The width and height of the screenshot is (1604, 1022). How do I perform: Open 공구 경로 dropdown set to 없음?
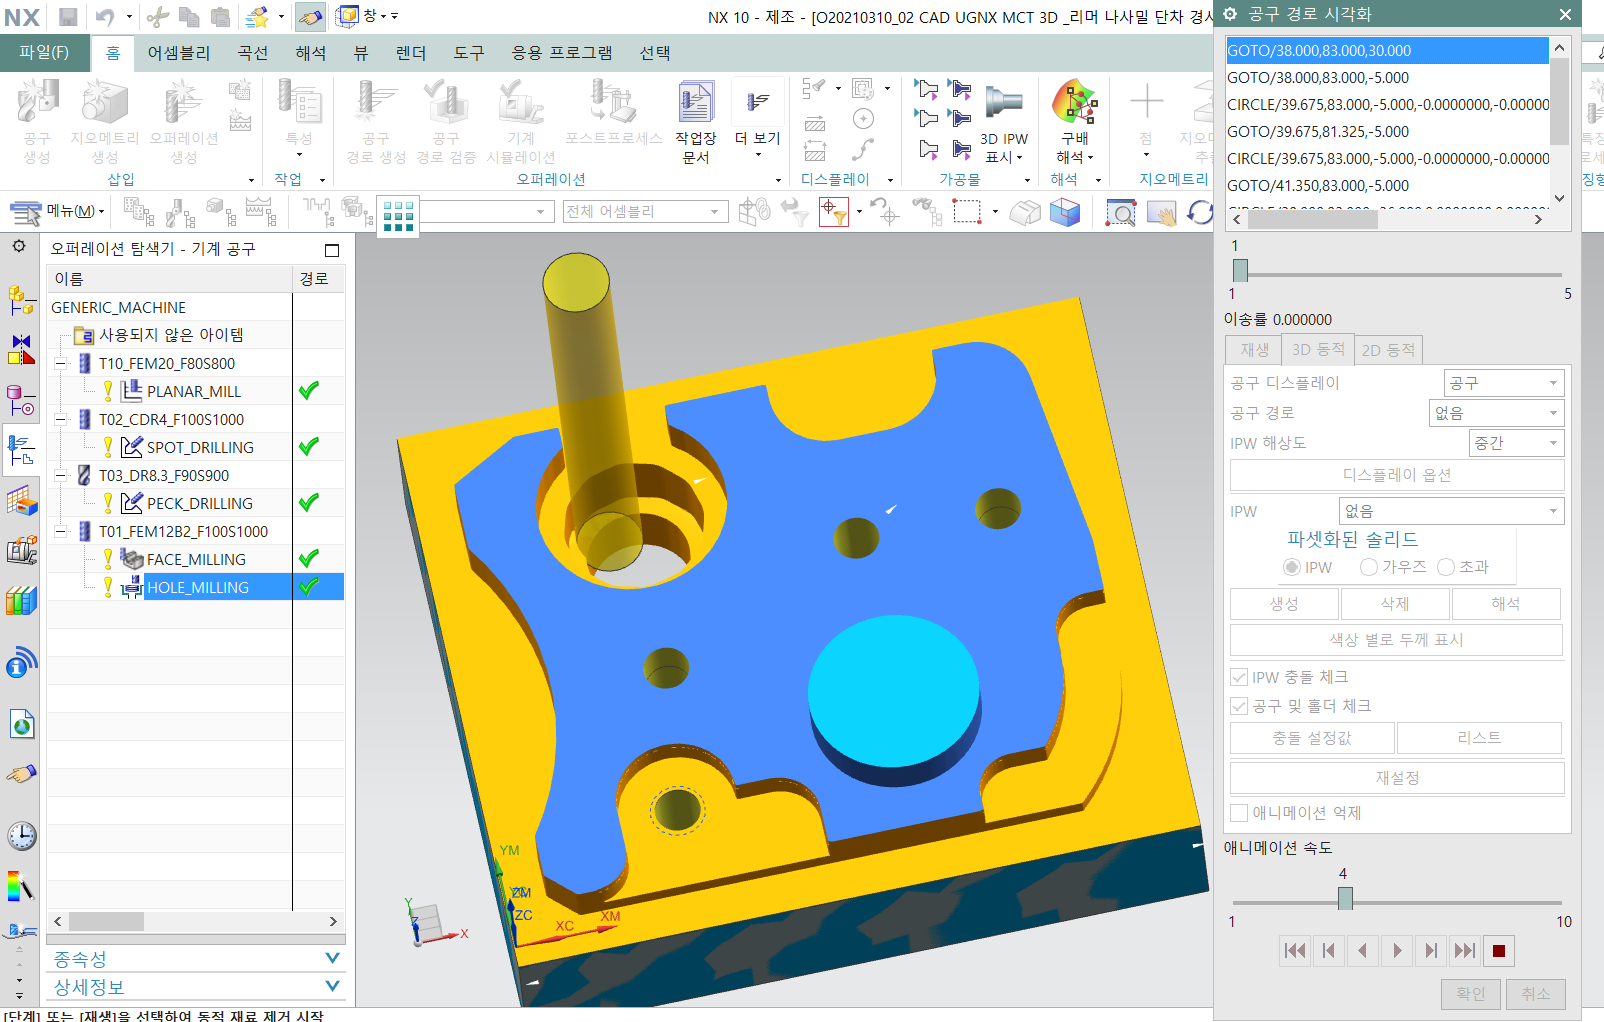[1497, 413]
